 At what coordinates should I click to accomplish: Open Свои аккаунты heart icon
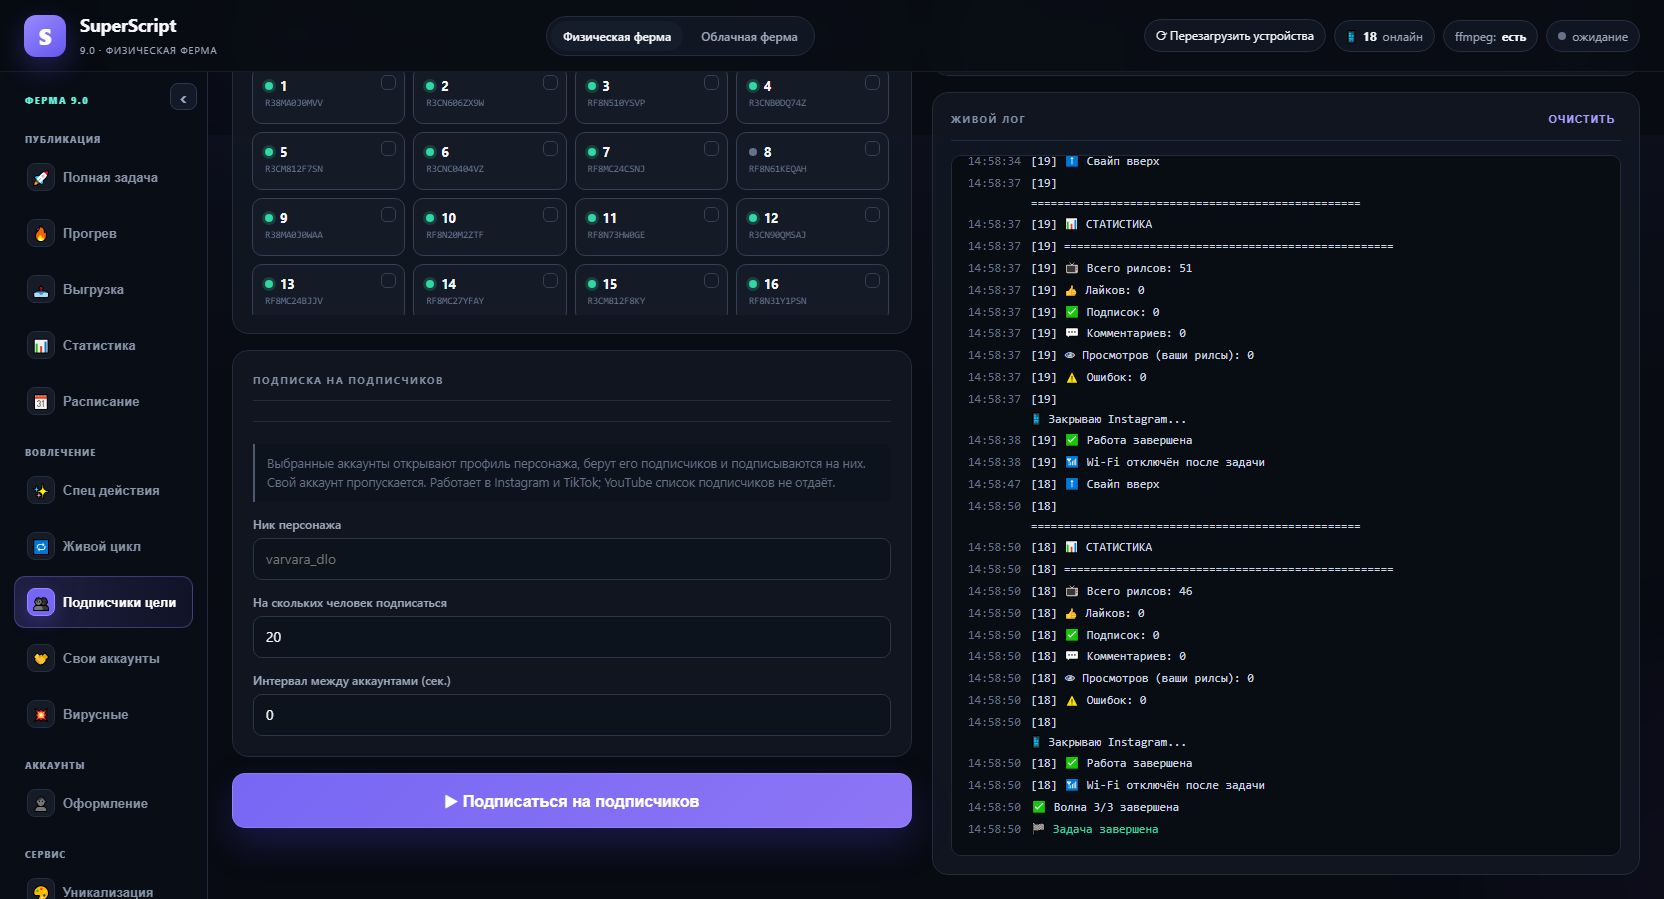pos(41,659)
